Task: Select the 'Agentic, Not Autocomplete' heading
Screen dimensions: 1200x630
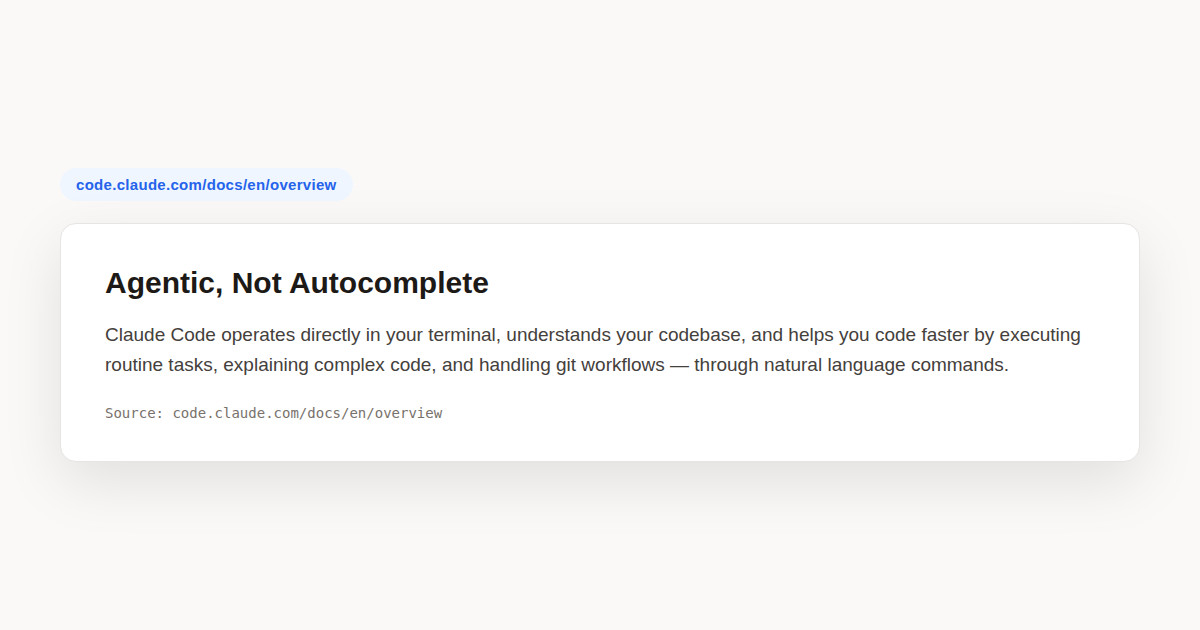Action: [297, 283]
